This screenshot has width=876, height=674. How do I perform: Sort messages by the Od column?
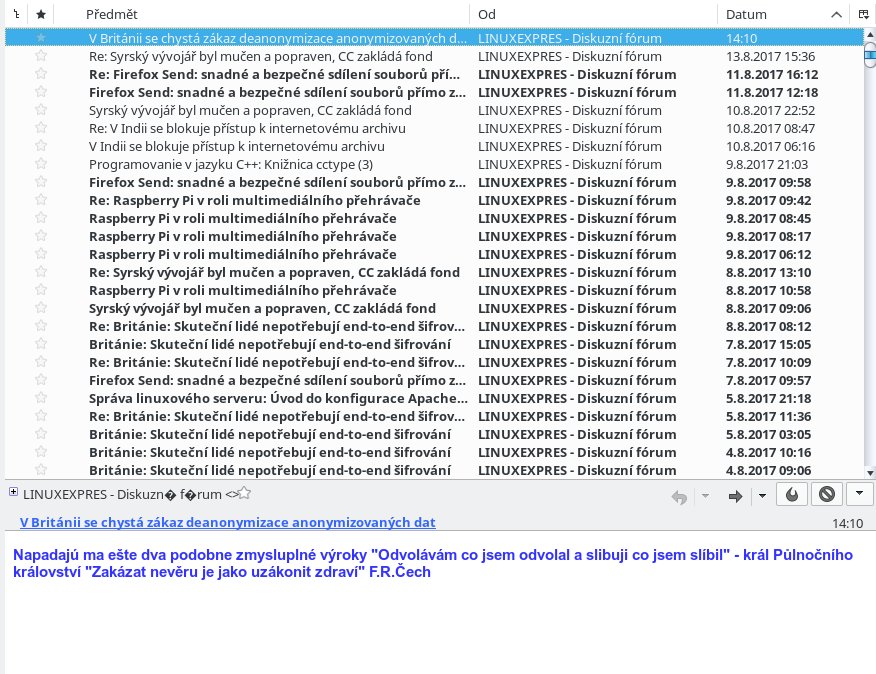pos(590,15)
